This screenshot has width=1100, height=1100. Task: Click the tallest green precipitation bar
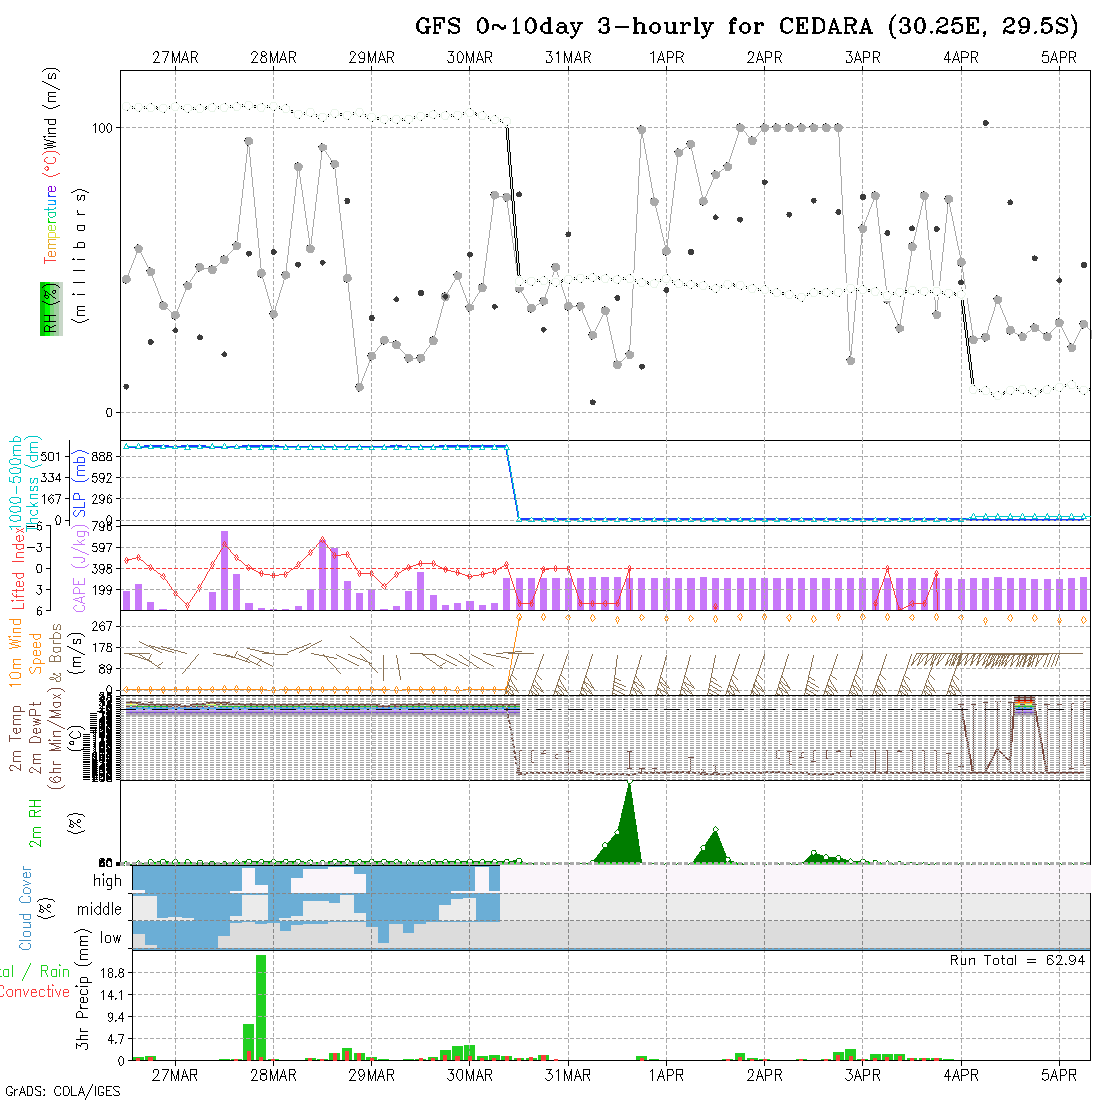click(261, 1006)
